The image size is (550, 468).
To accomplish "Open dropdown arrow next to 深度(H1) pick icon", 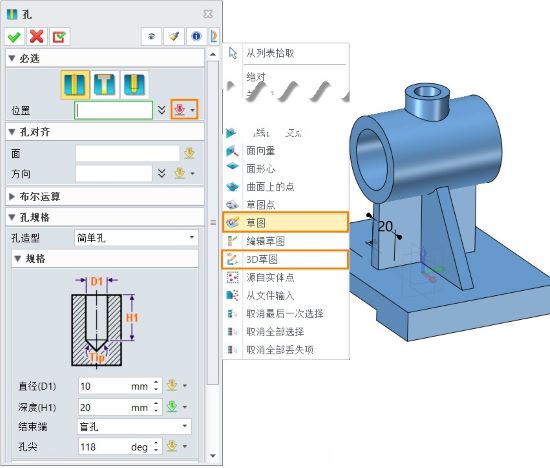I will (x=185, y=407).
